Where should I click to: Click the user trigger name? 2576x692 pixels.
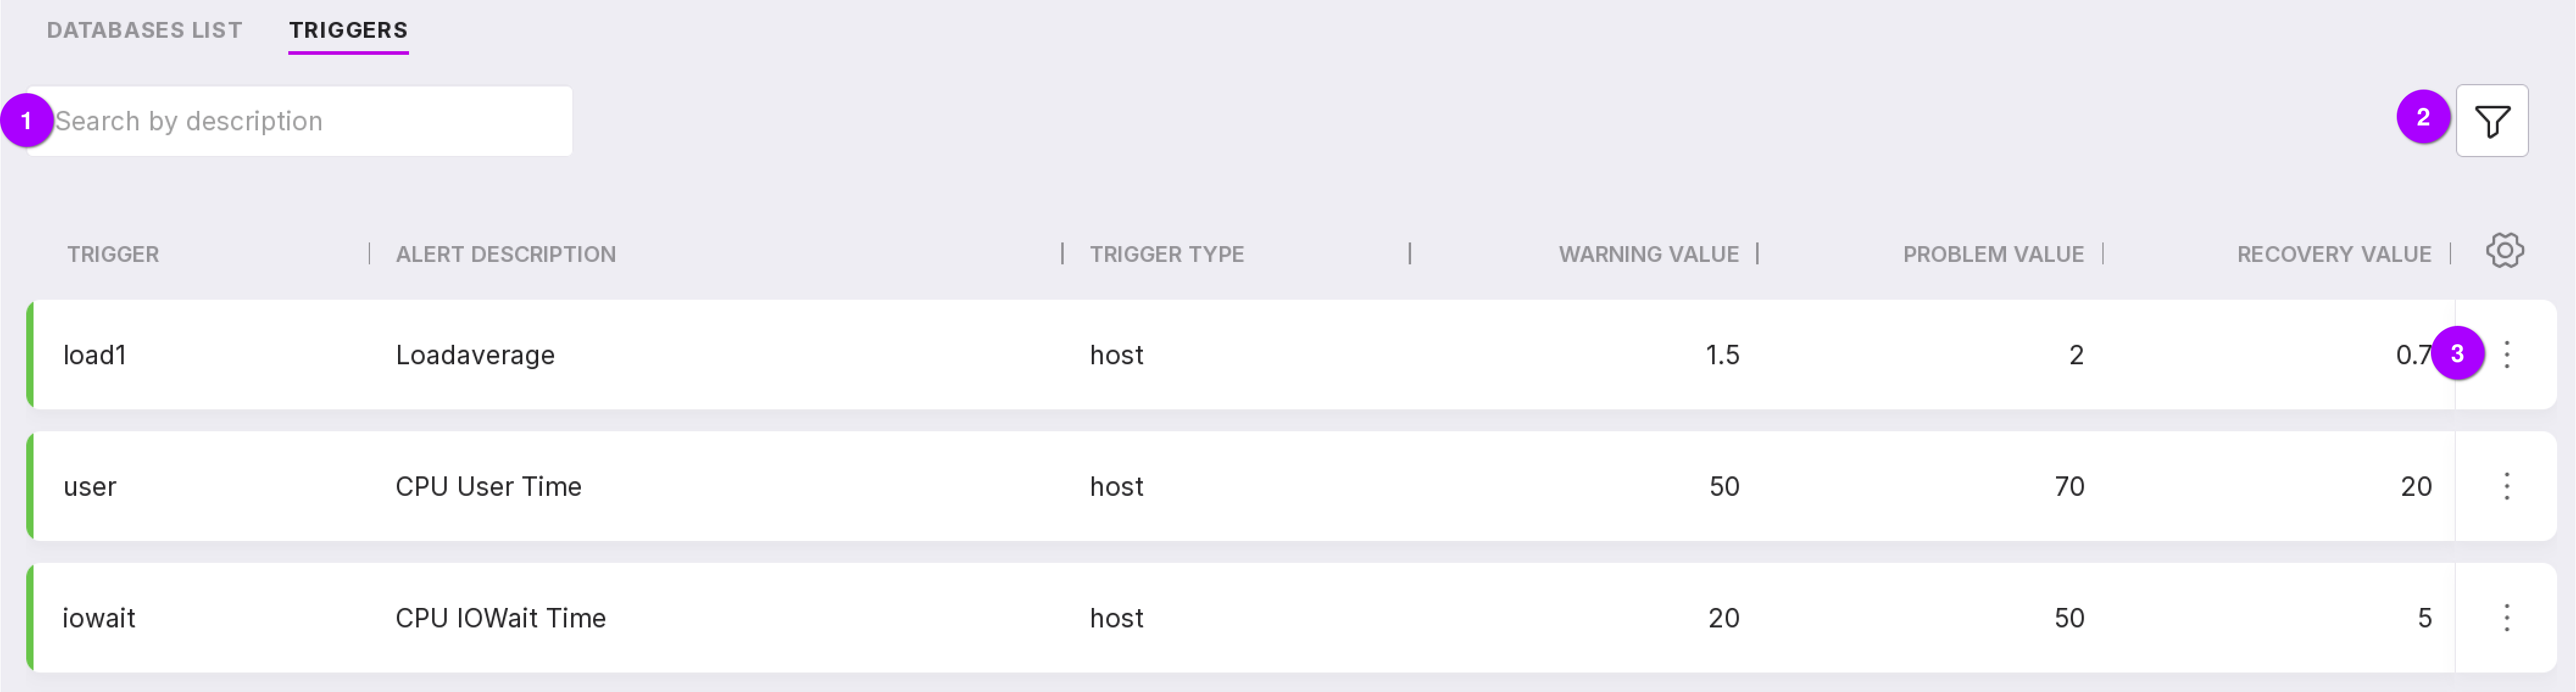pyautogui.click(x=89, y=487)
